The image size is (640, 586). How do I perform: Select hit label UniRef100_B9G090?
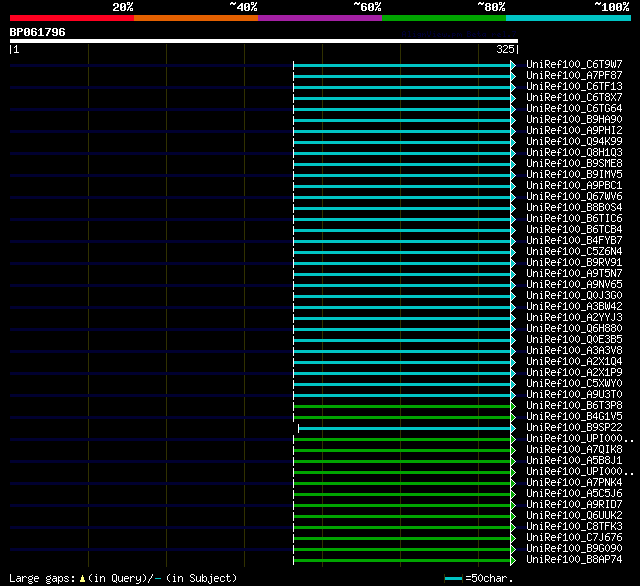tap(574, 549)
